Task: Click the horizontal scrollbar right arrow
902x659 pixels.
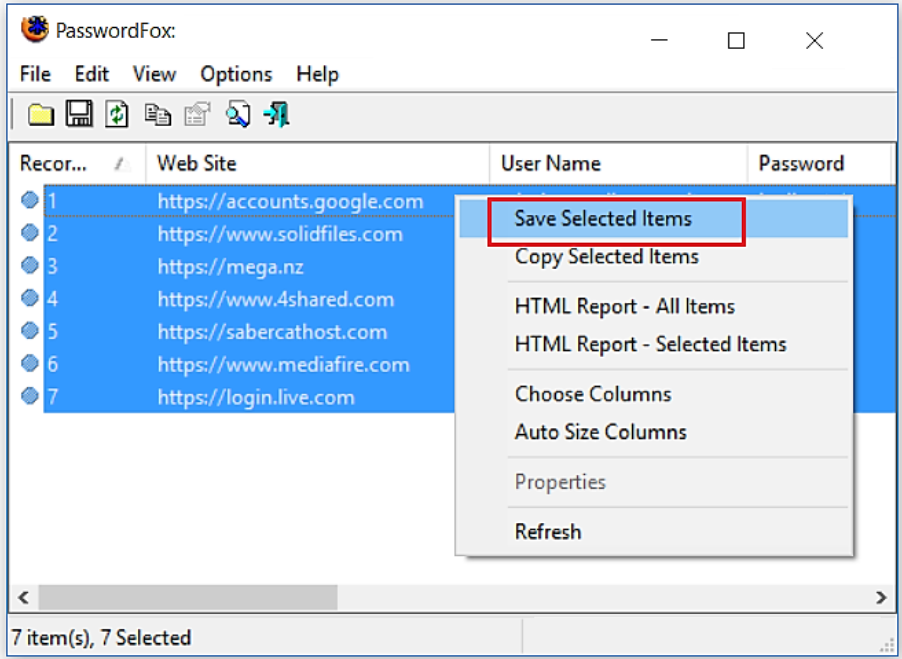Action: coord(881,597)
